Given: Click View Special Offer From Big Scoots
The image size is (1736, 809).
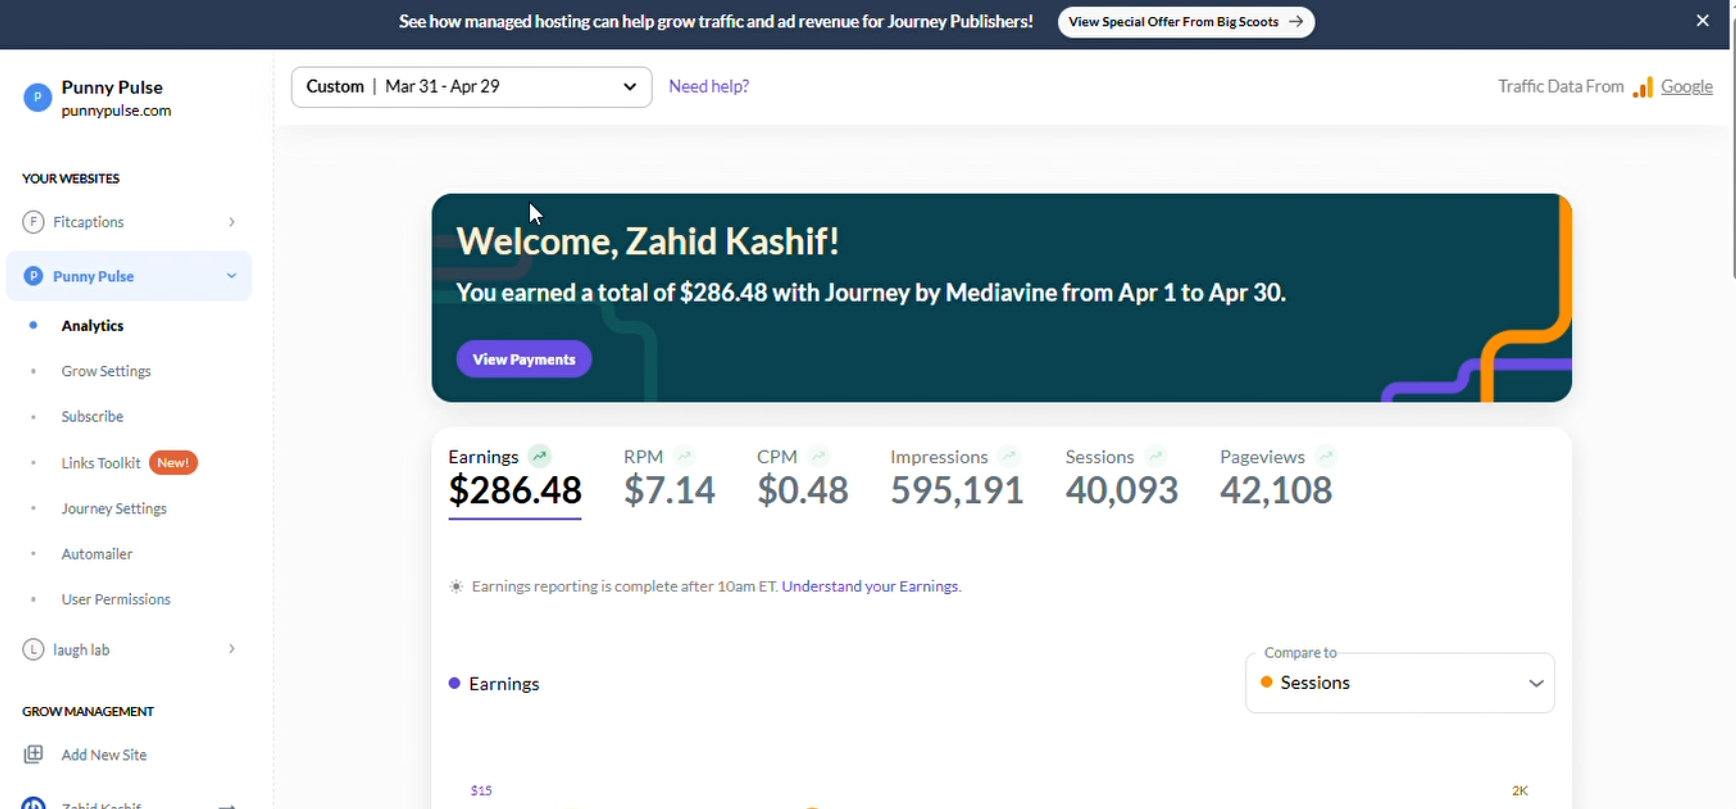Looking at the screenshot, I should [x=1186, y=22].
